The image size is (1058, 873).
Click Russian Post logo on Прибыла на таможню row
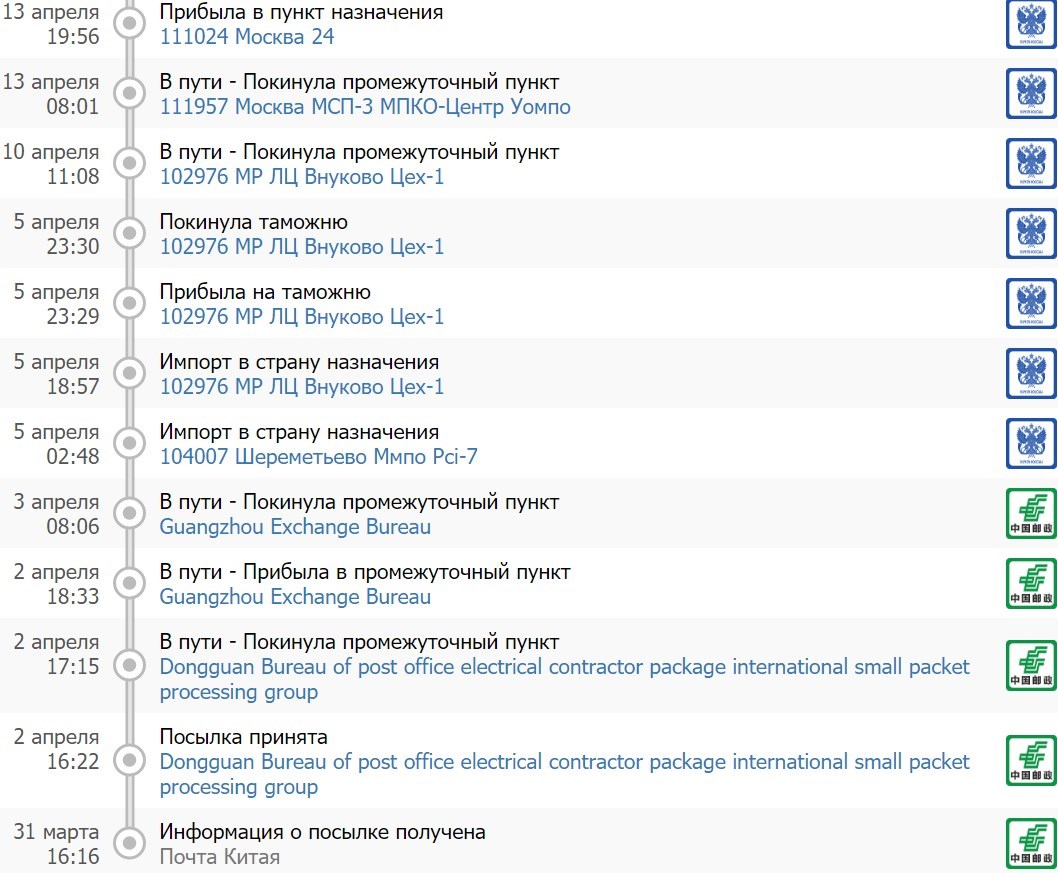pyautogui.click(x=1031, y=304)
